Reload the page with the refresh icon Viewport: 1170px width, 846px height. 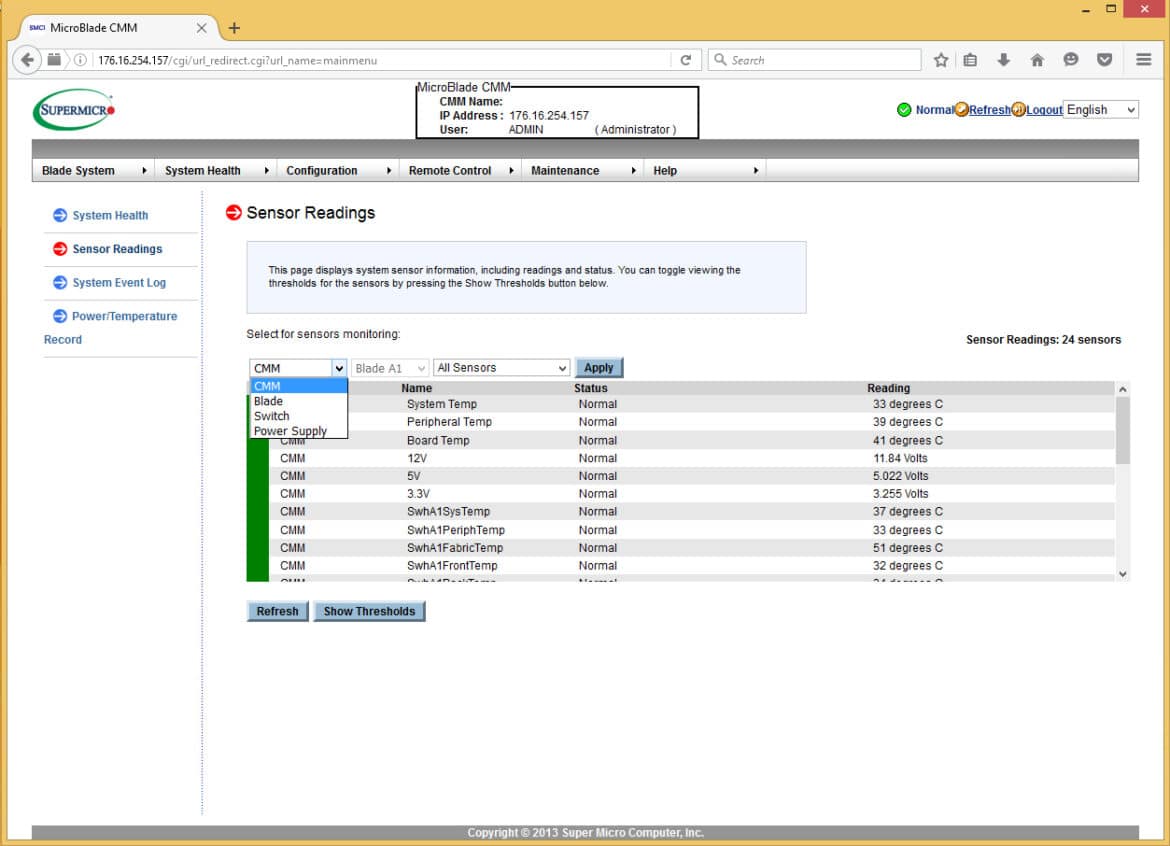[x=686, y=60]
